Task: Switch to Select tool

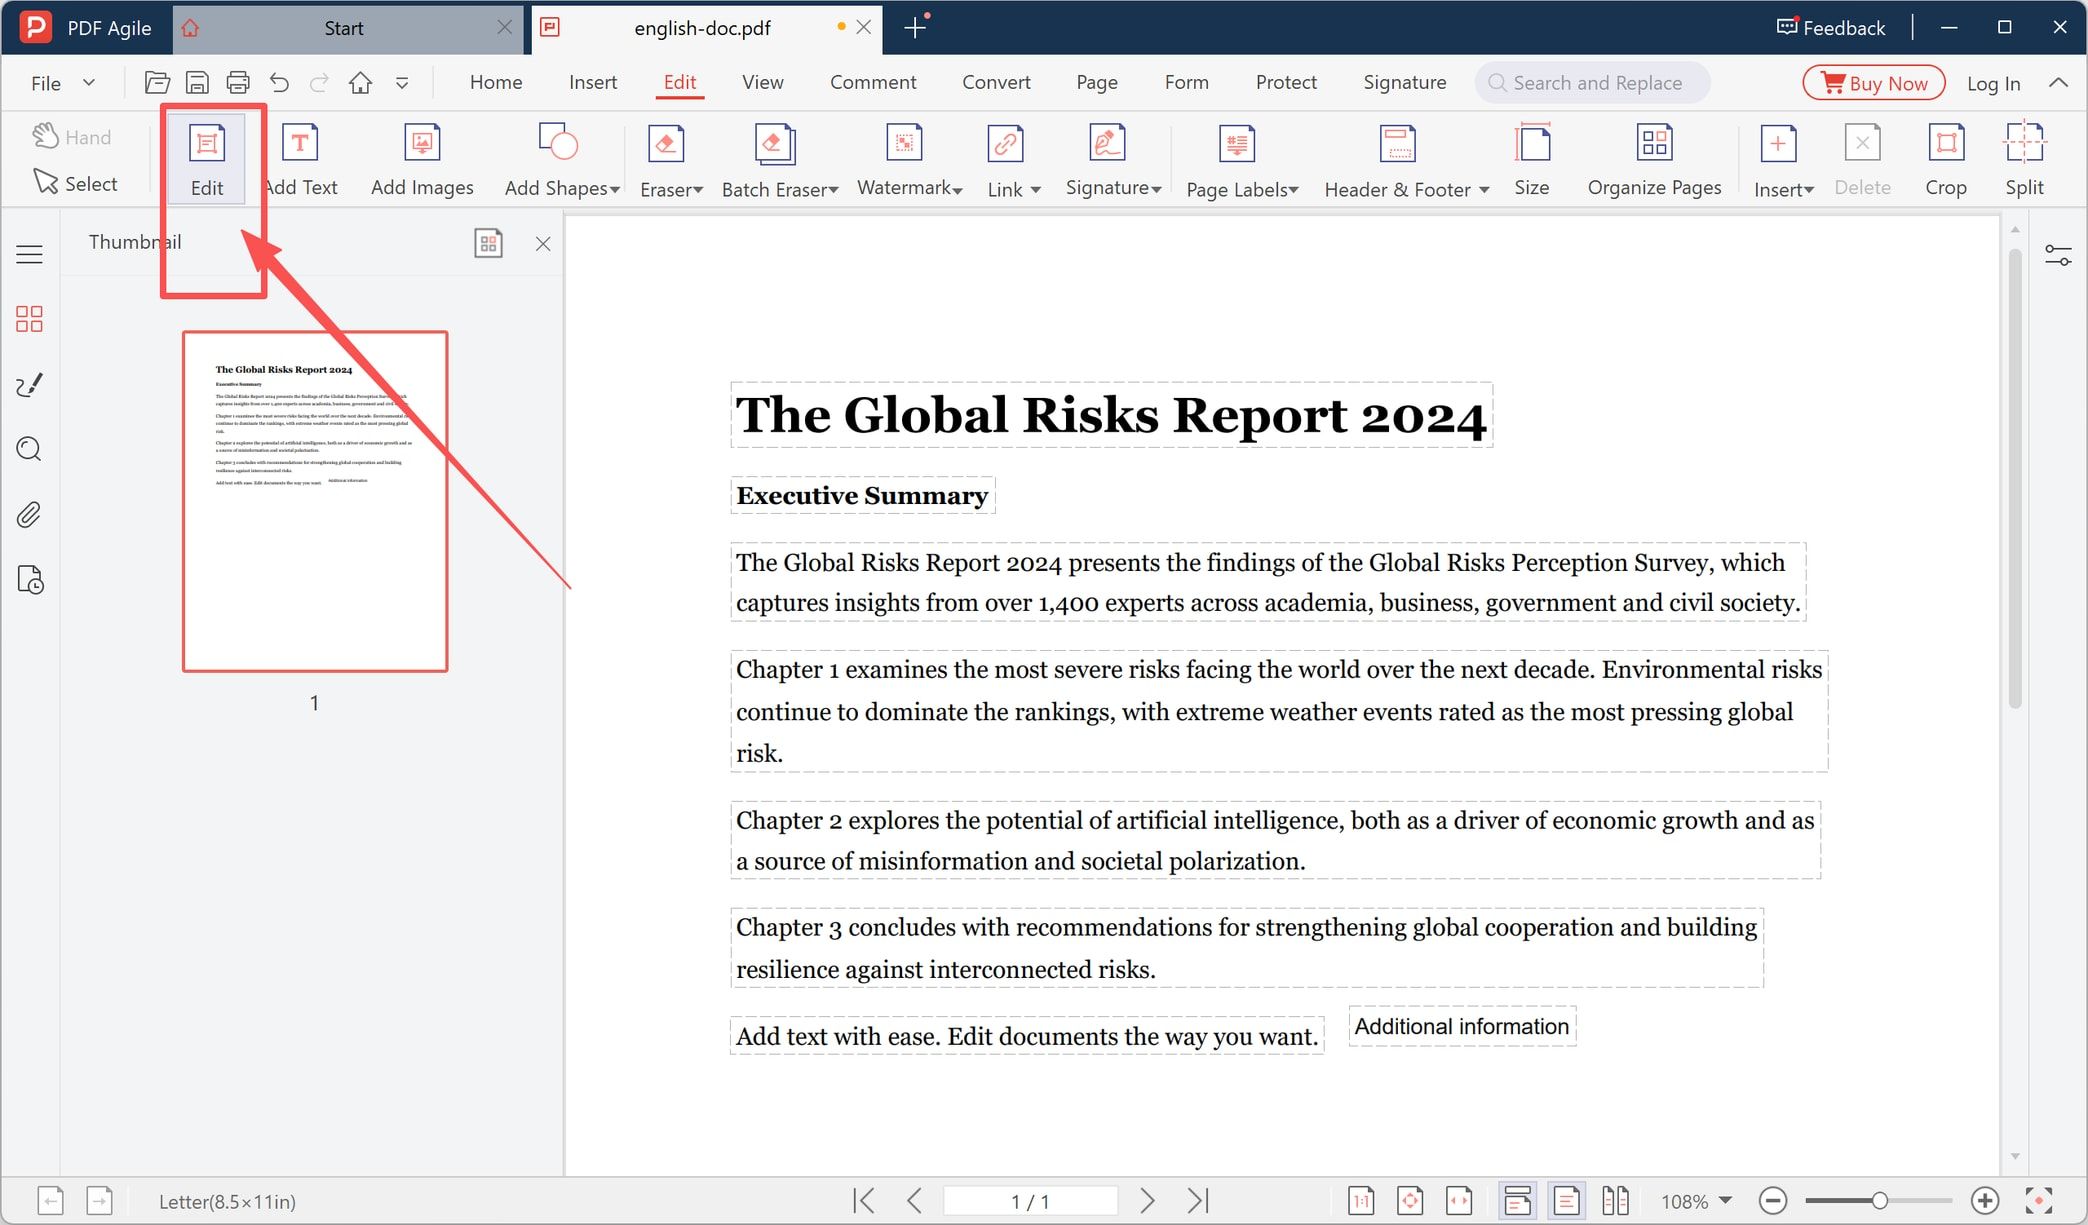Action: [x=75, y=183]
